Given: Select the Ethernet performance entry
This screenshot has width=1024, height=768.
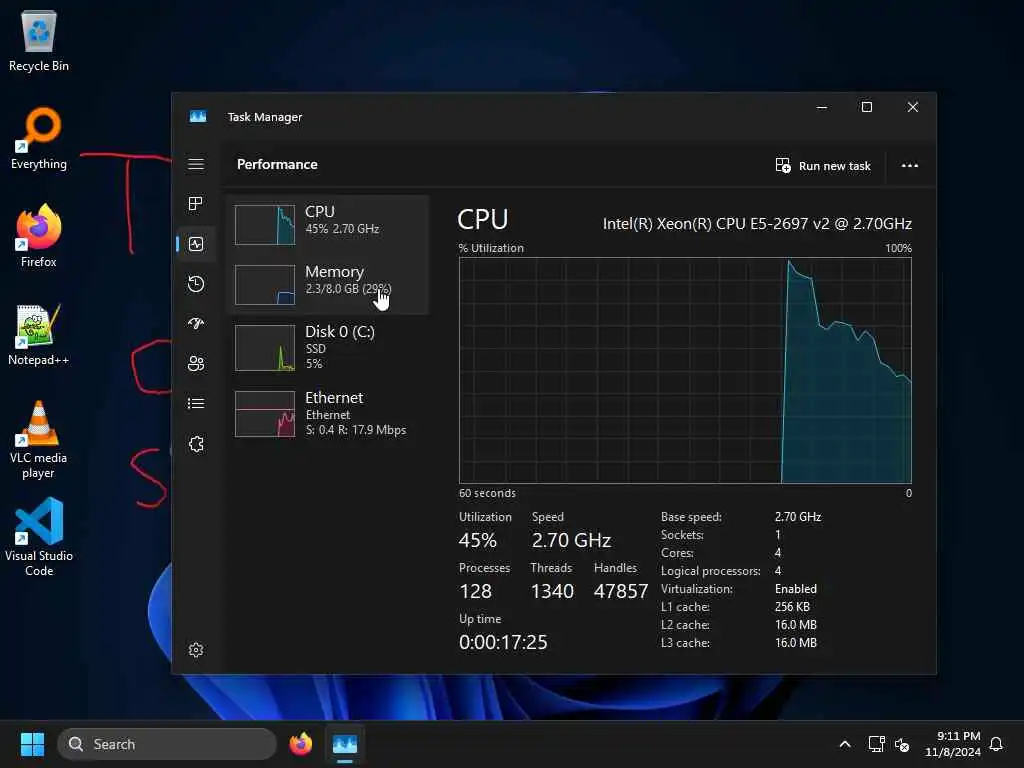Looking at the screenshot, I should pos(328,413).
